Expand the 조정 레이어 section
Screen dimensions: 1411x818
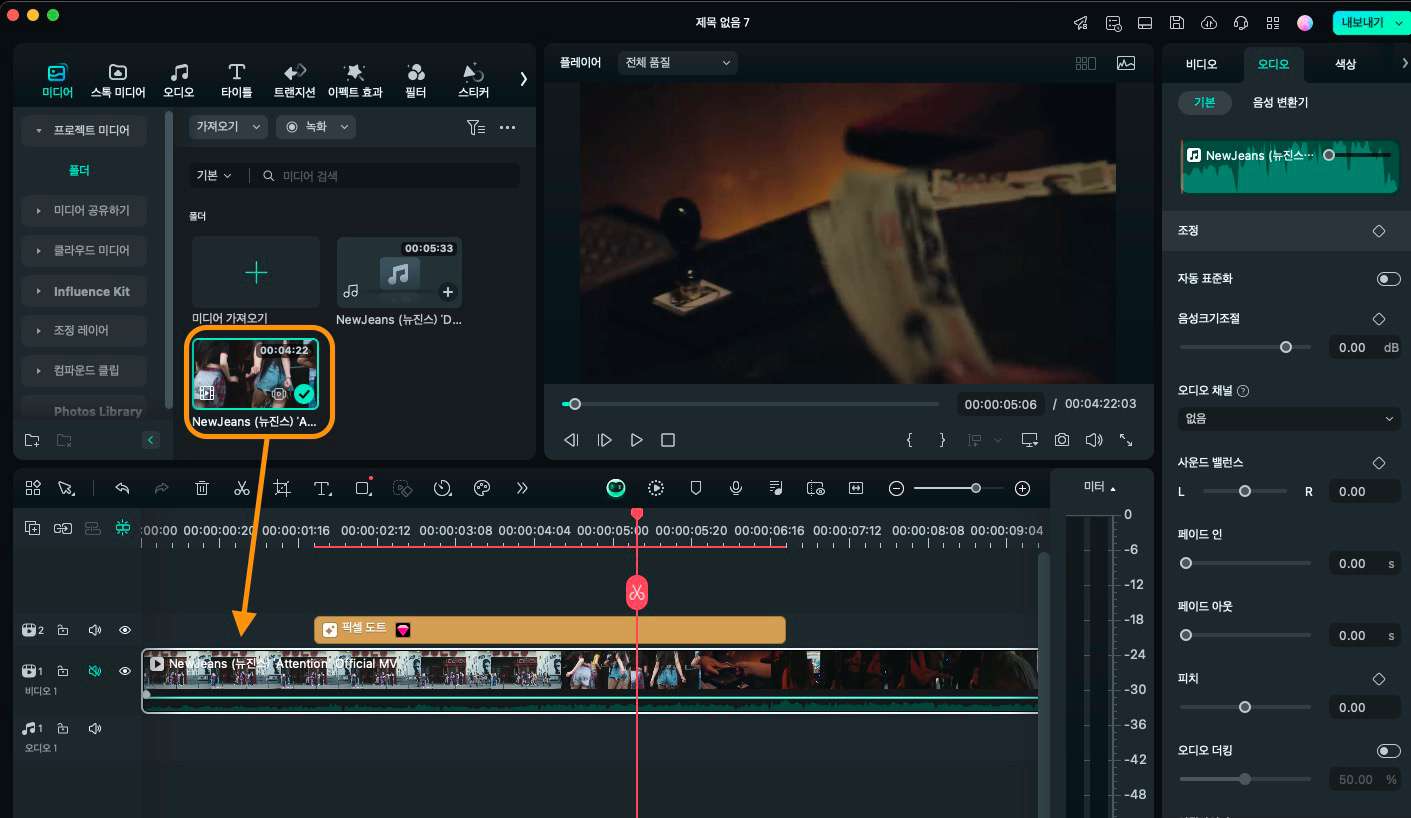(x=84, y=330)
